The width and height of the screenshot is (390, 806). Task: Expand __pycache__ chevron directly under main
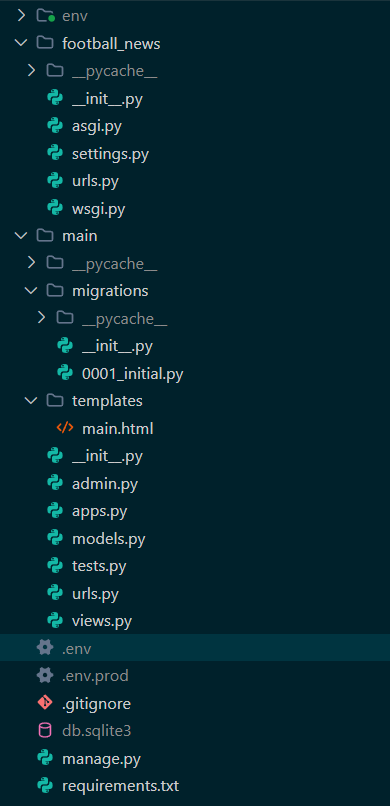click(x=31, y=263)
